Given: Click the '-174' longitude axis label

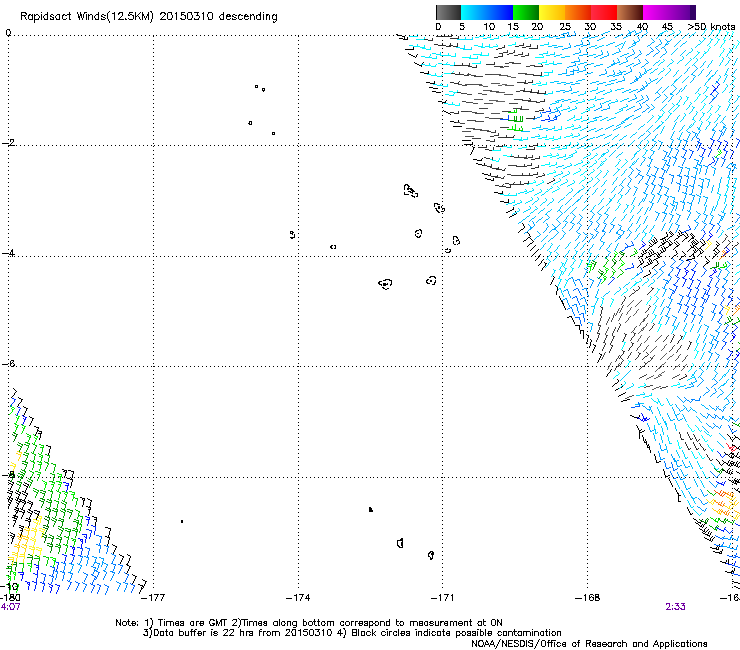Looking at the screenshot, I should 298,598.
